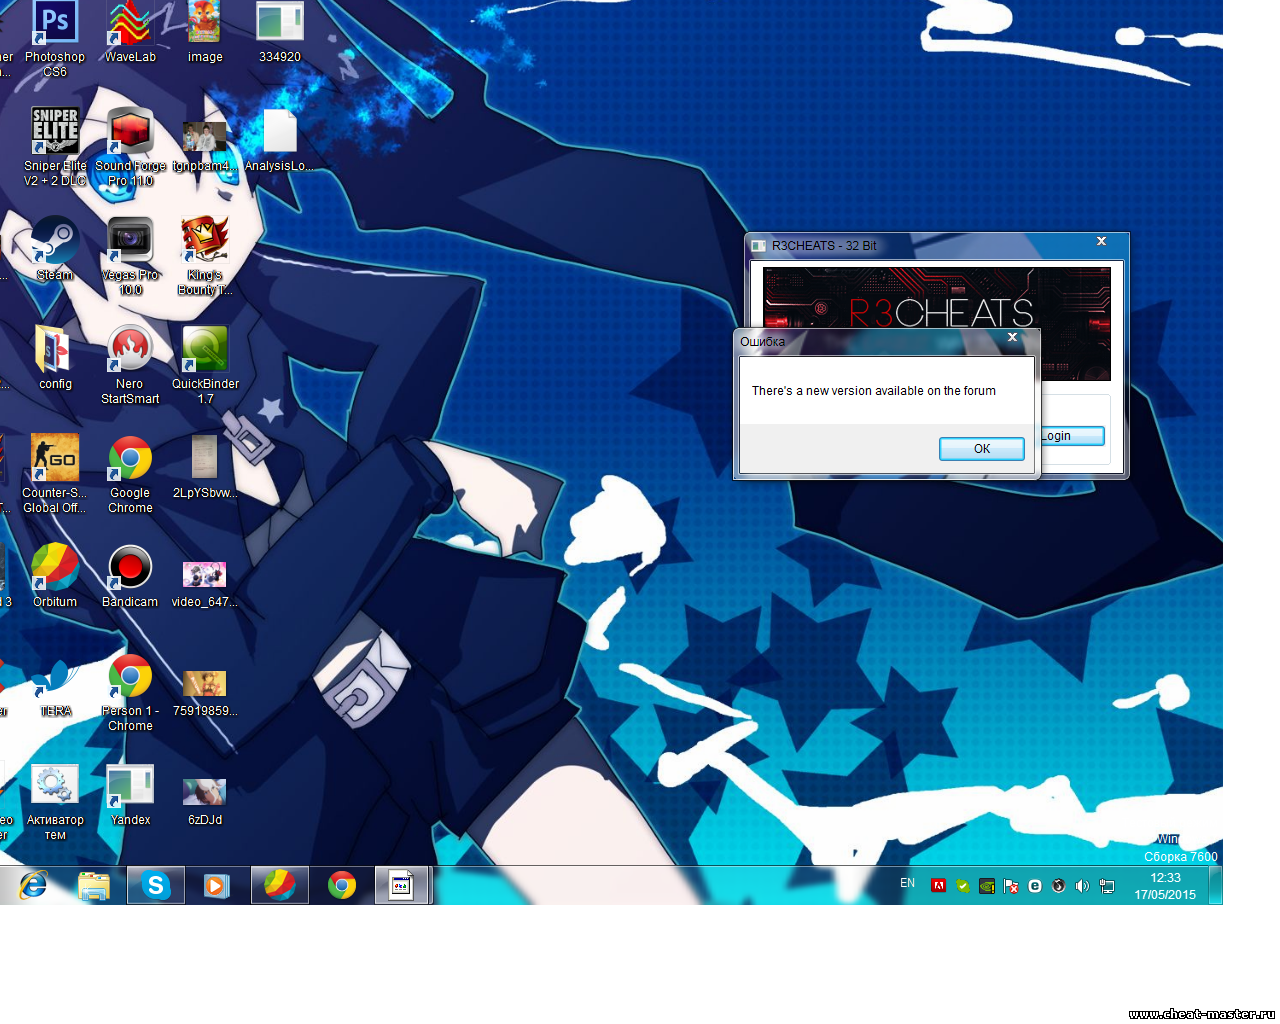Switch to R3CHEATS taskbar item
Screen dimensions: 1280x1024
point(402,885)
